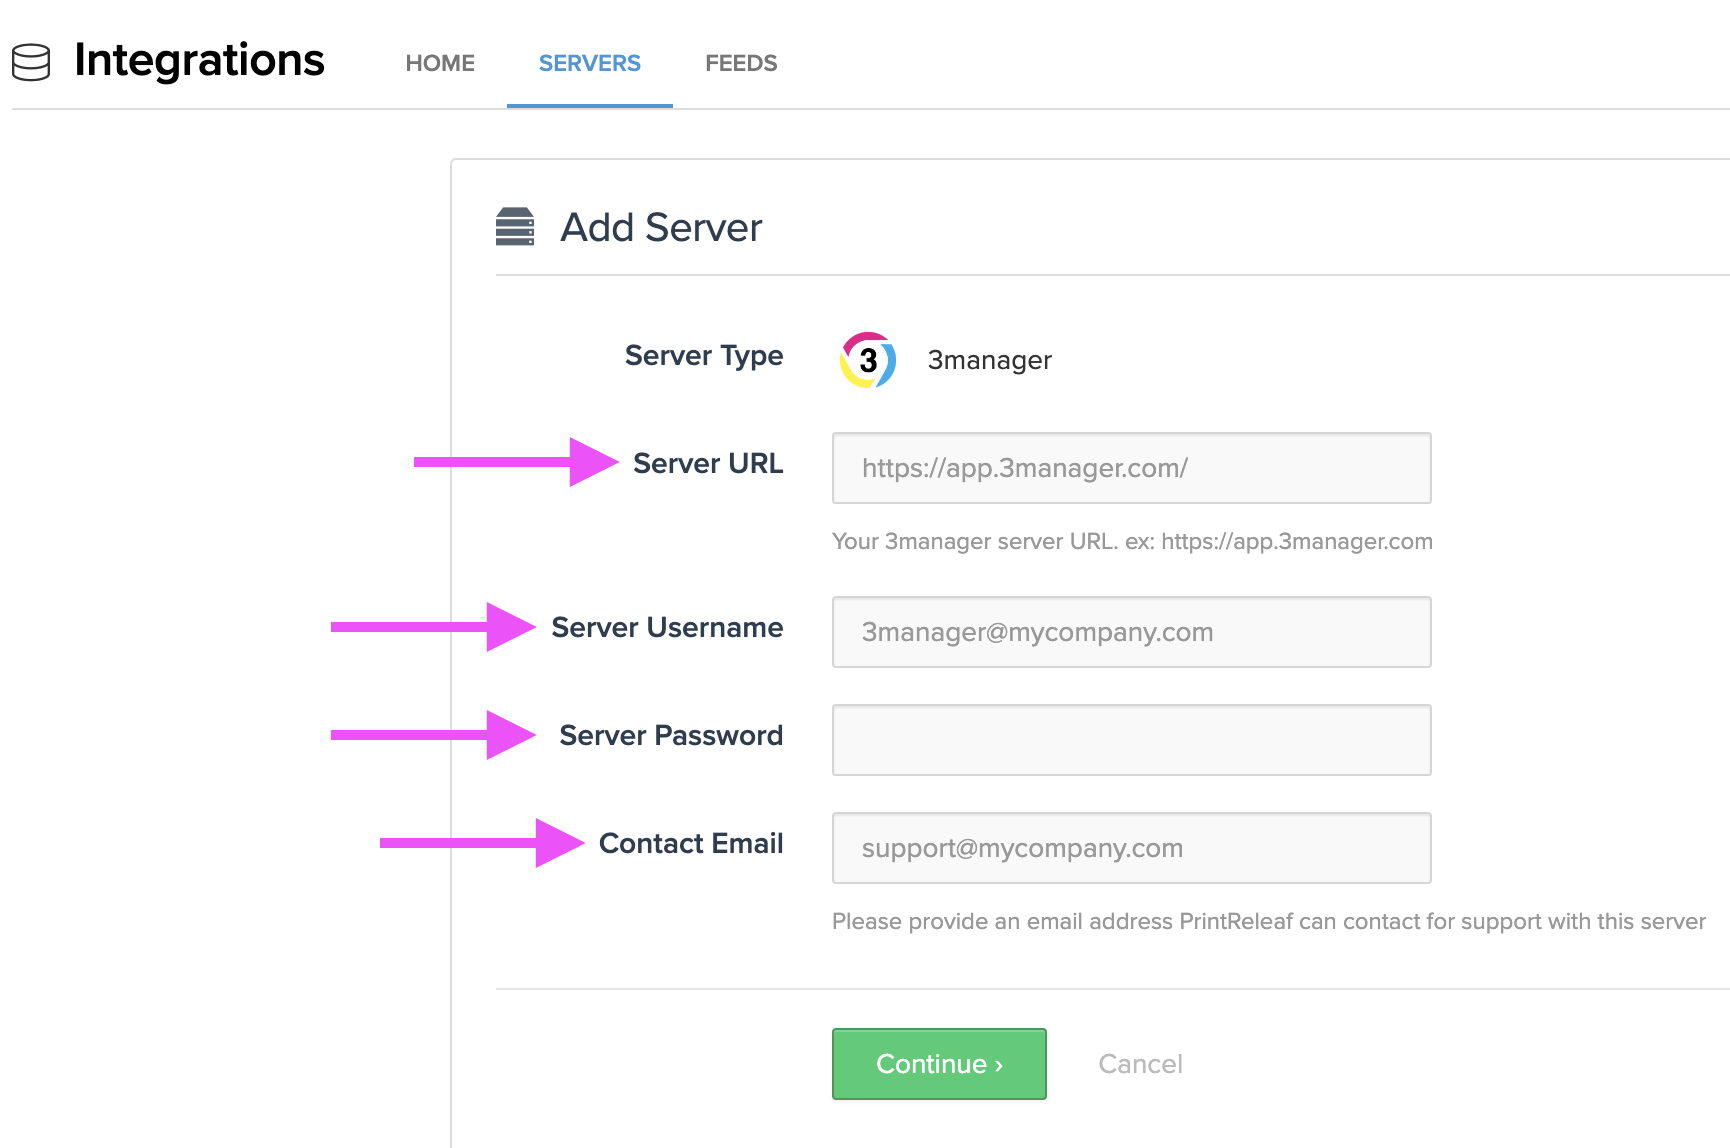
Task: Focus the Contact Email input box
Action: (x=1130, y=847)
